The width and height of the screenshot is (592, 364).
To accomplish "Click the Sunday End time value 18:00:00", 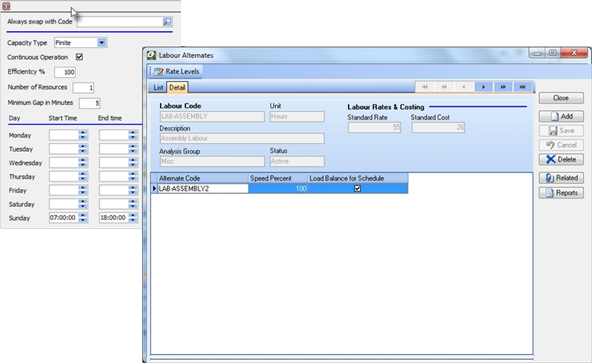I will tap(113, 218).
